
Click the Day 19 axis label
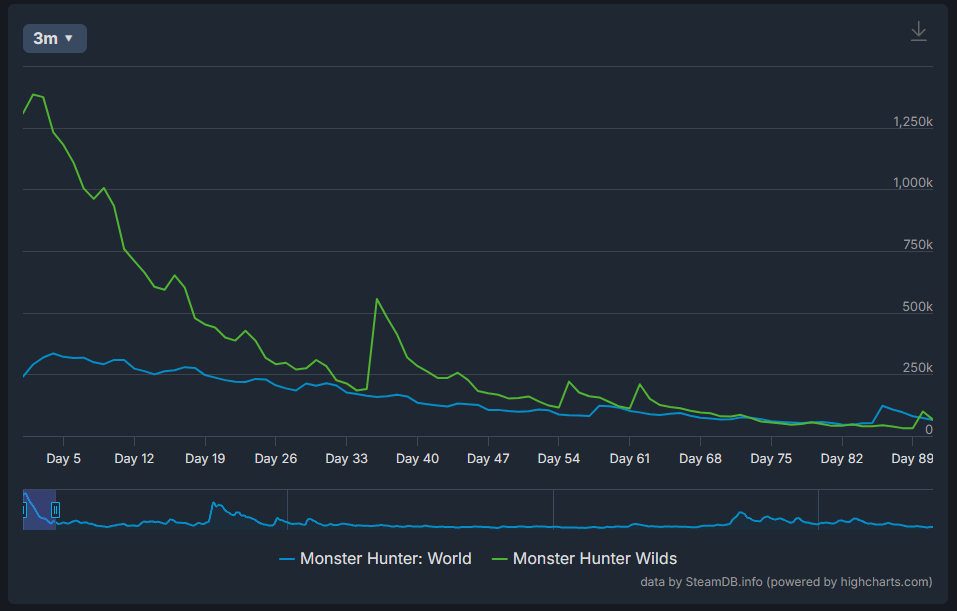pos(205,458)
